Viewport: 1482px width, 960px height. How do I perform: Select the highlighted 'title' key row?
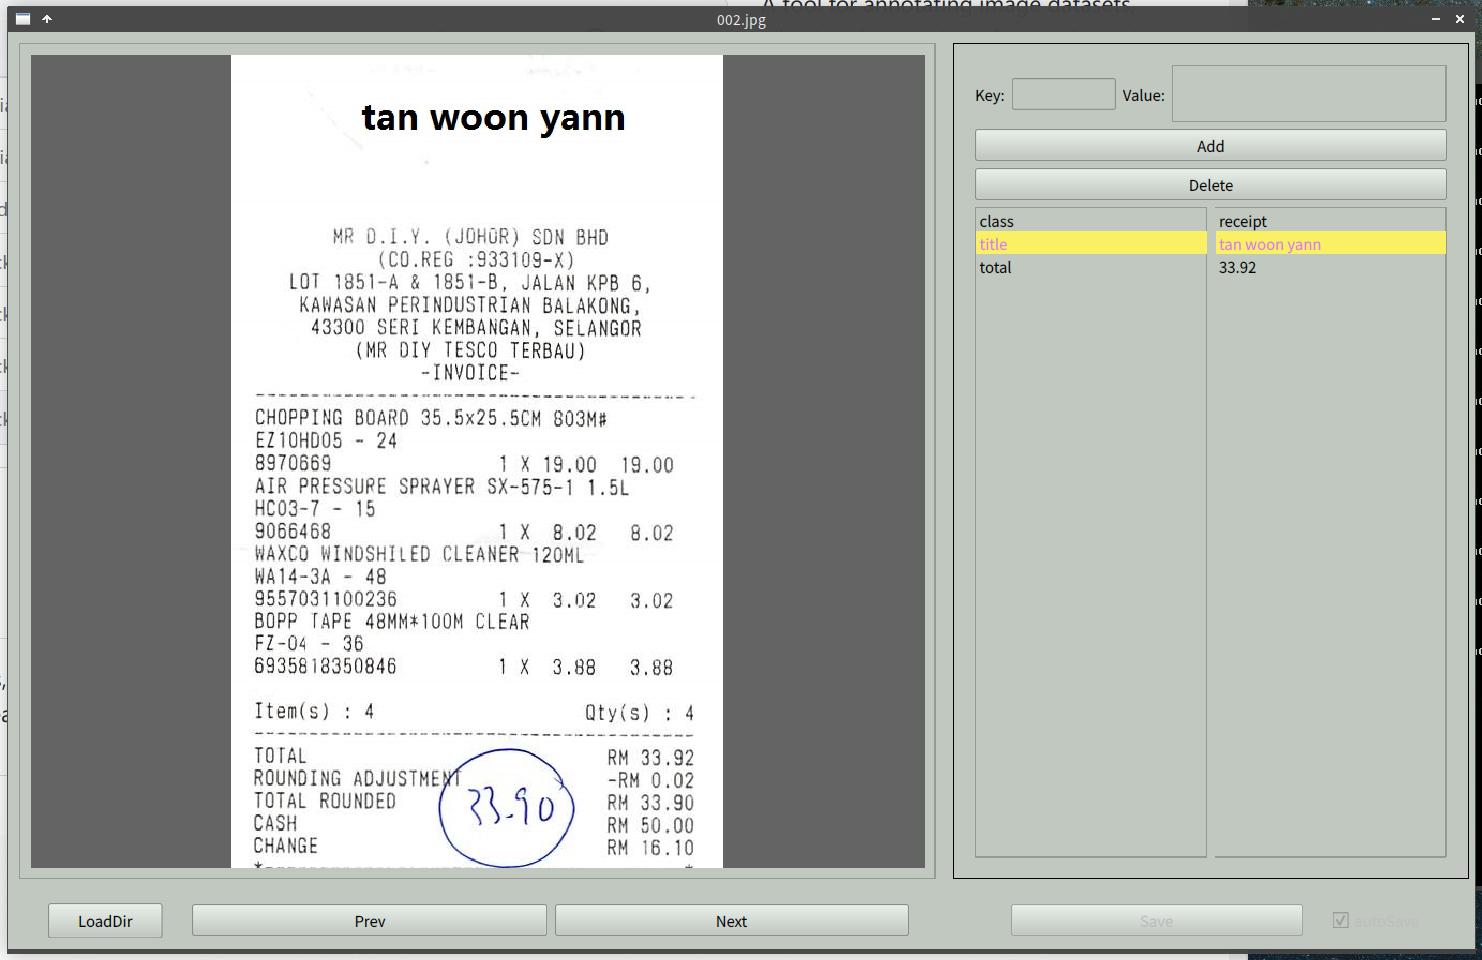[x=1091, y=244]
